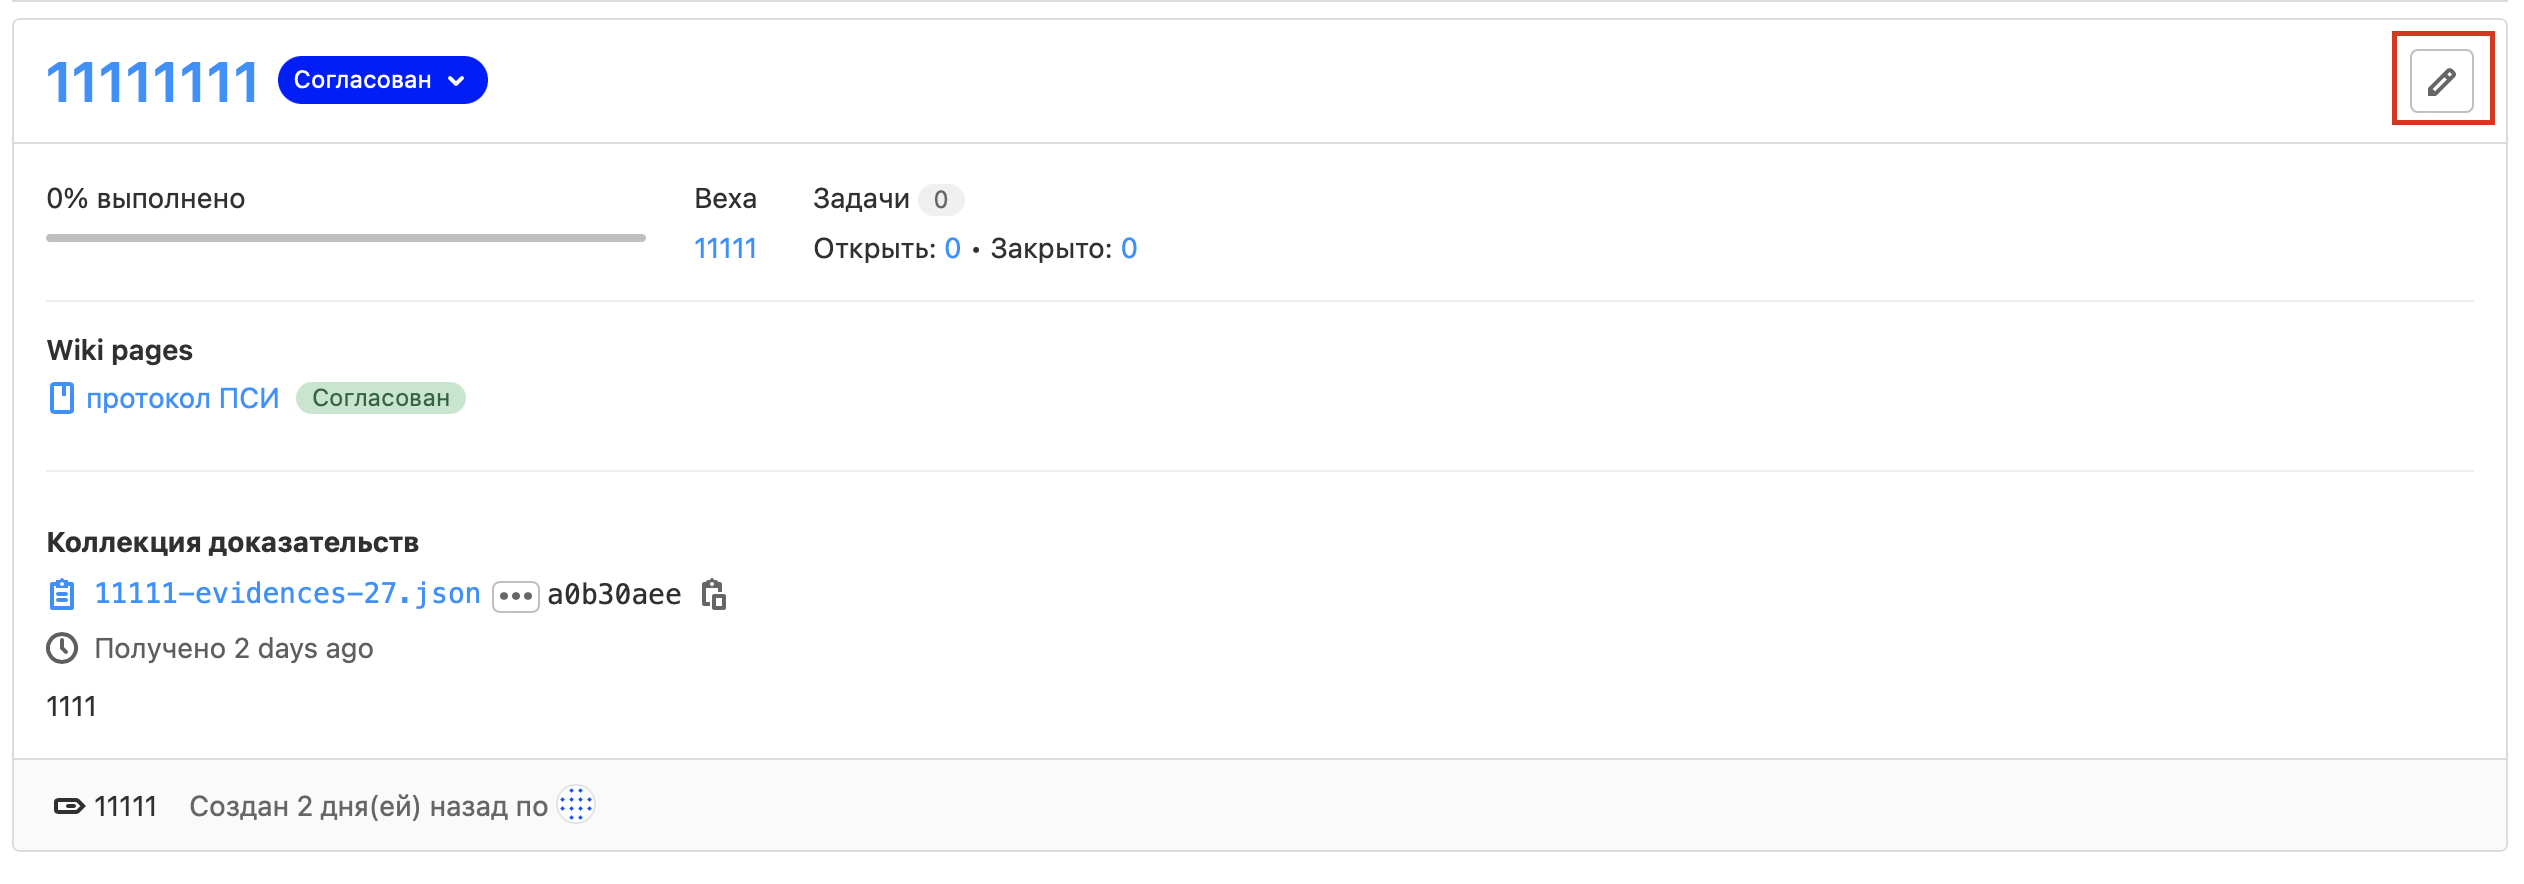Open the 11111111 release title link
The height and width of the screenshot is (884, 2524).
click(152, 82)
